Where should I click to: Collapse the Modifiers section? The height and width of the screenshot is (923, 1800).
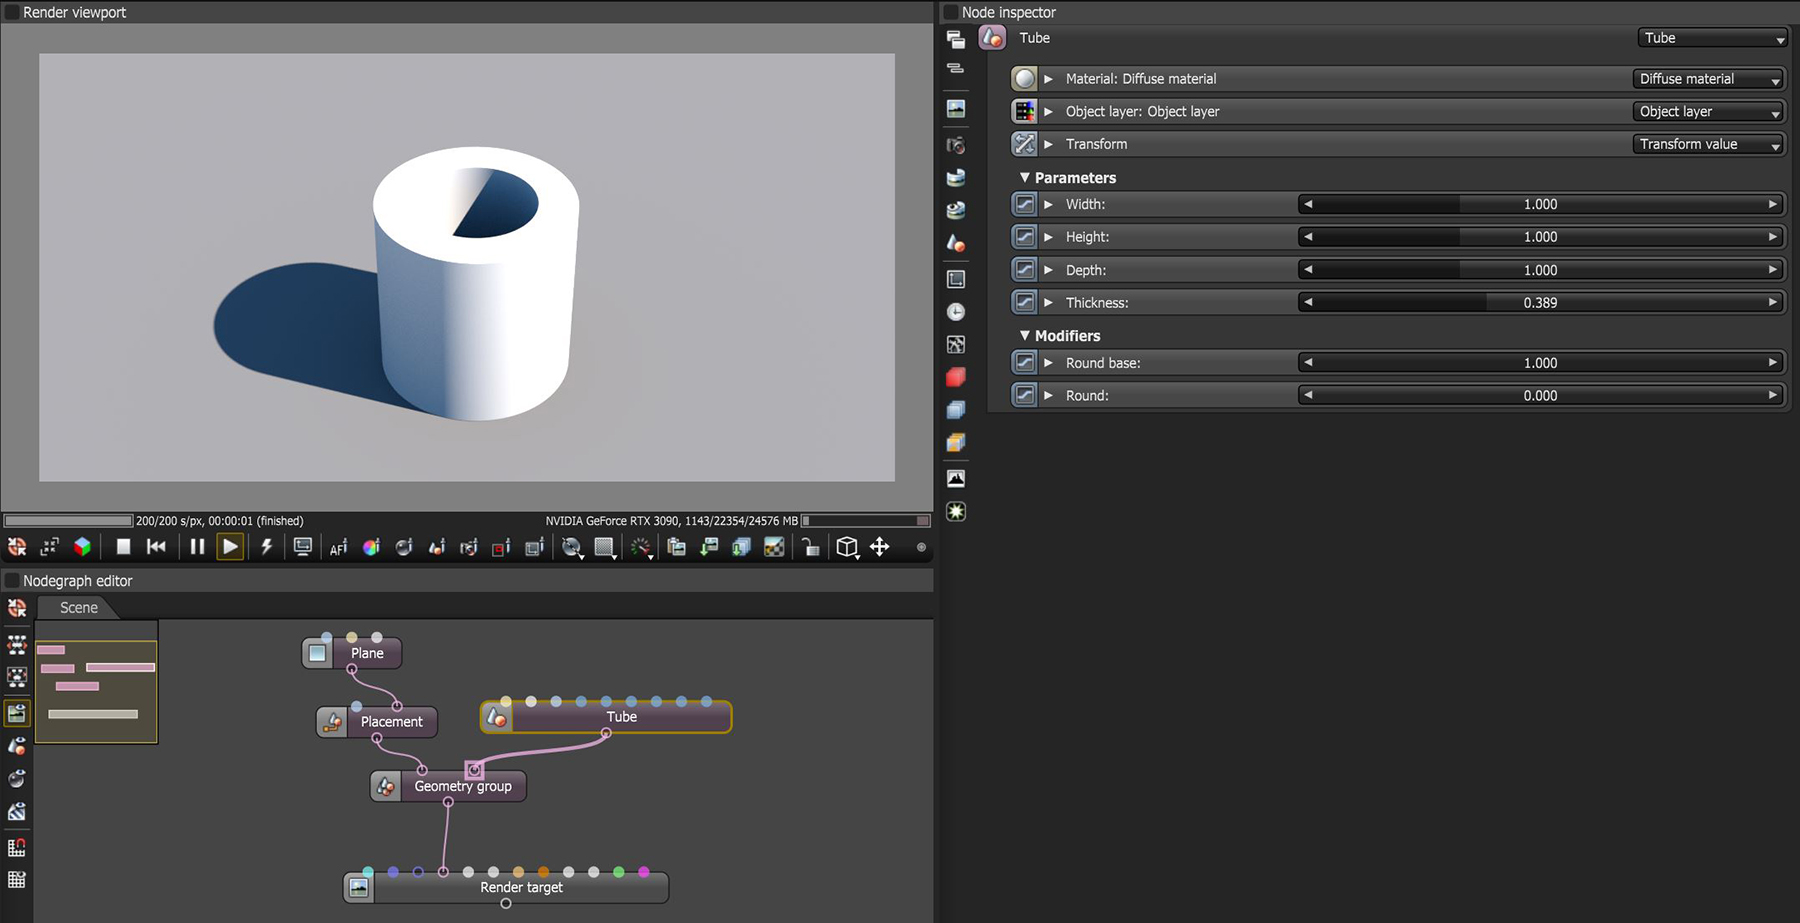[1025, 335]
